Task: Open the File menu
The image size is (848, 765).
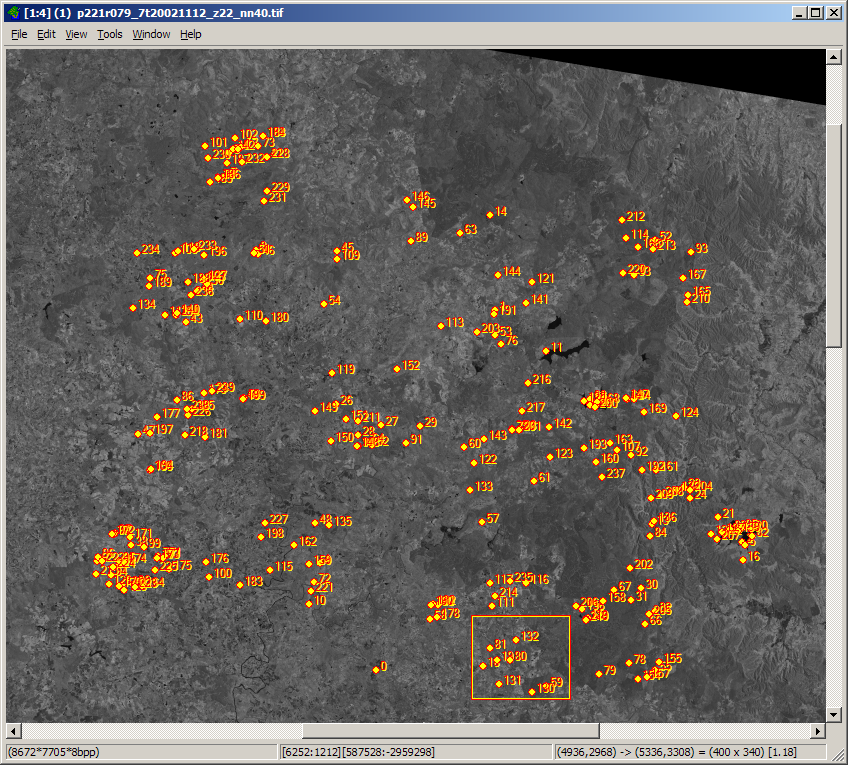Action: pyautogui.click(x=19, y=34)
